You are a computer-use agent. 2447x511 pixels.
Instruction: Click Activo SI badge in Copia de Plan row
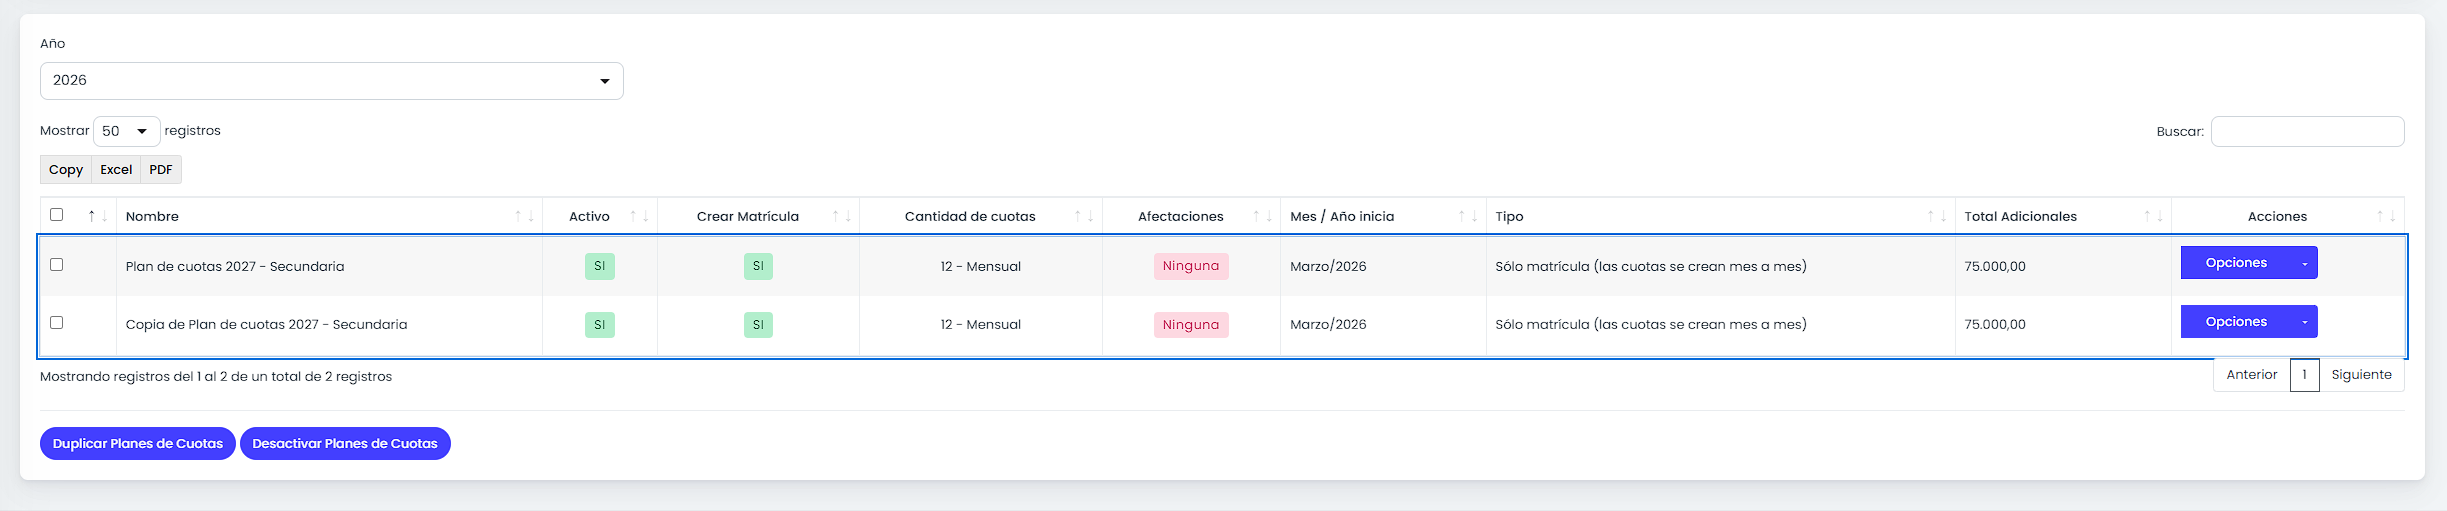coord(600,325)
